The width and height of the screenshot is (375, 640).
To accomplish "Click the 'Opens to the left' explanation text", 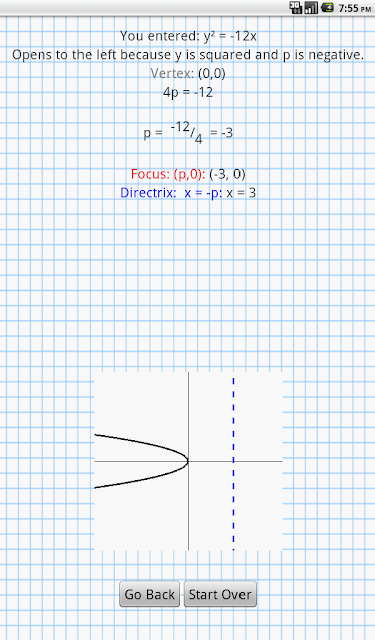I will (188, 55).
